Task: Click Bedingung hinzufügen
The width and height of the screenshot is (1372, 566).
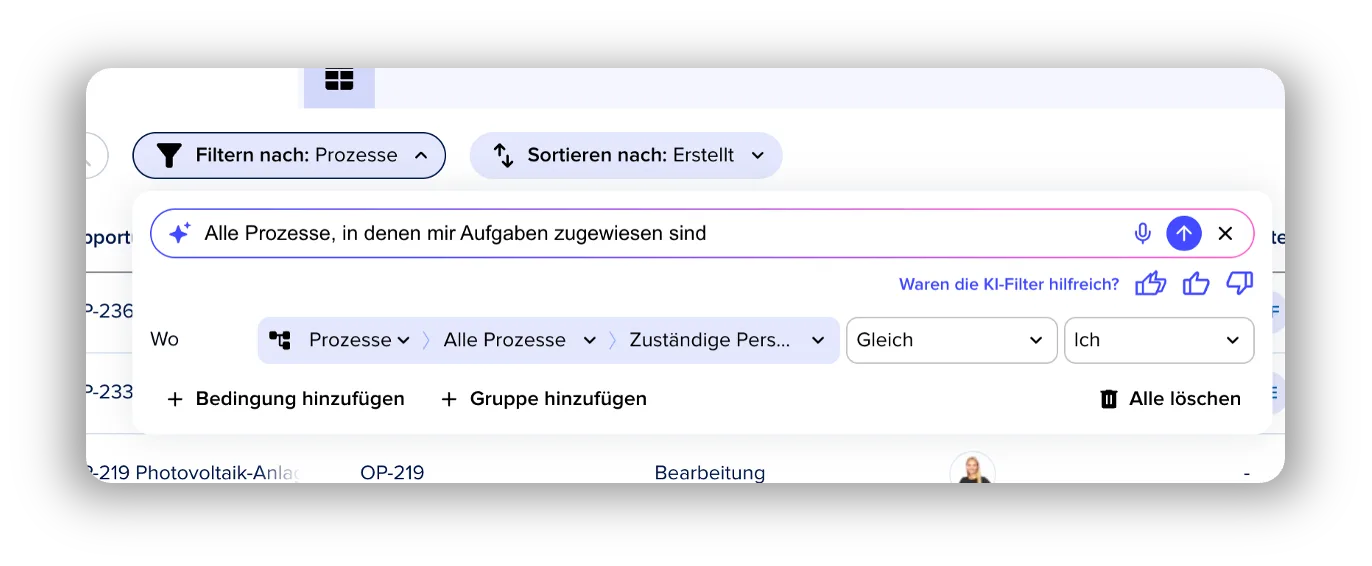Action: coord(286,399)
